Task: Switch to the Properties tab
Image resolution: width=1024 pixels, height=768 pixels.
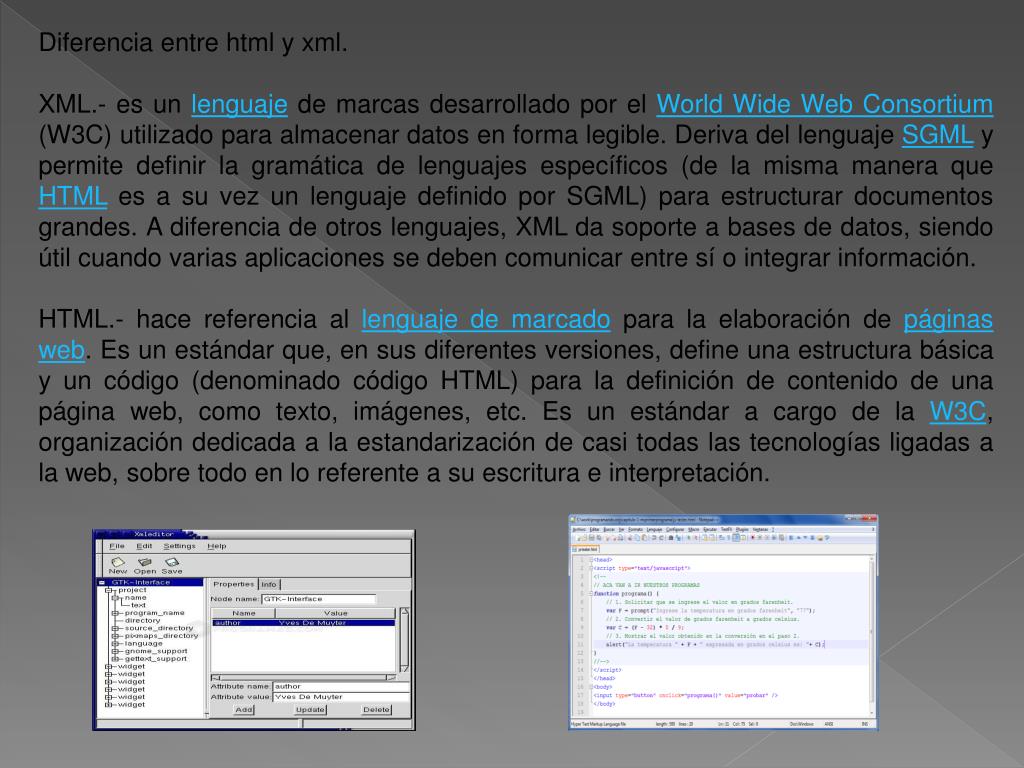Action: point(233,584)
